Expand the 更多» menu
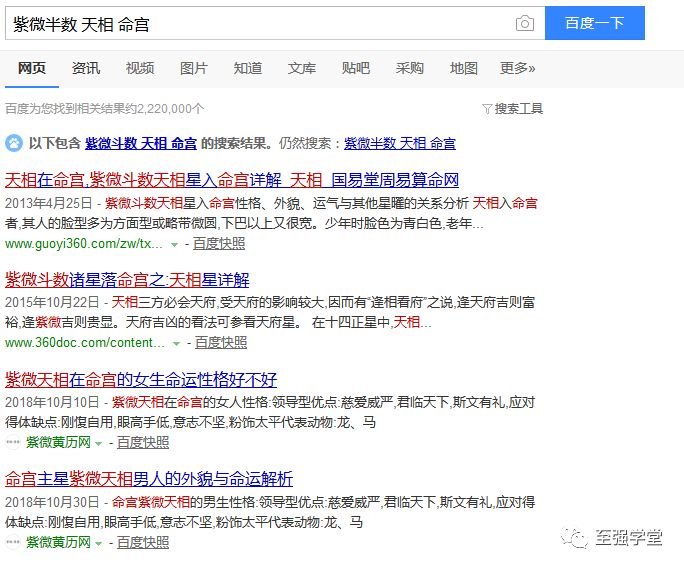The height and width of the screenshot is (568, 684). tap(517, 68)
